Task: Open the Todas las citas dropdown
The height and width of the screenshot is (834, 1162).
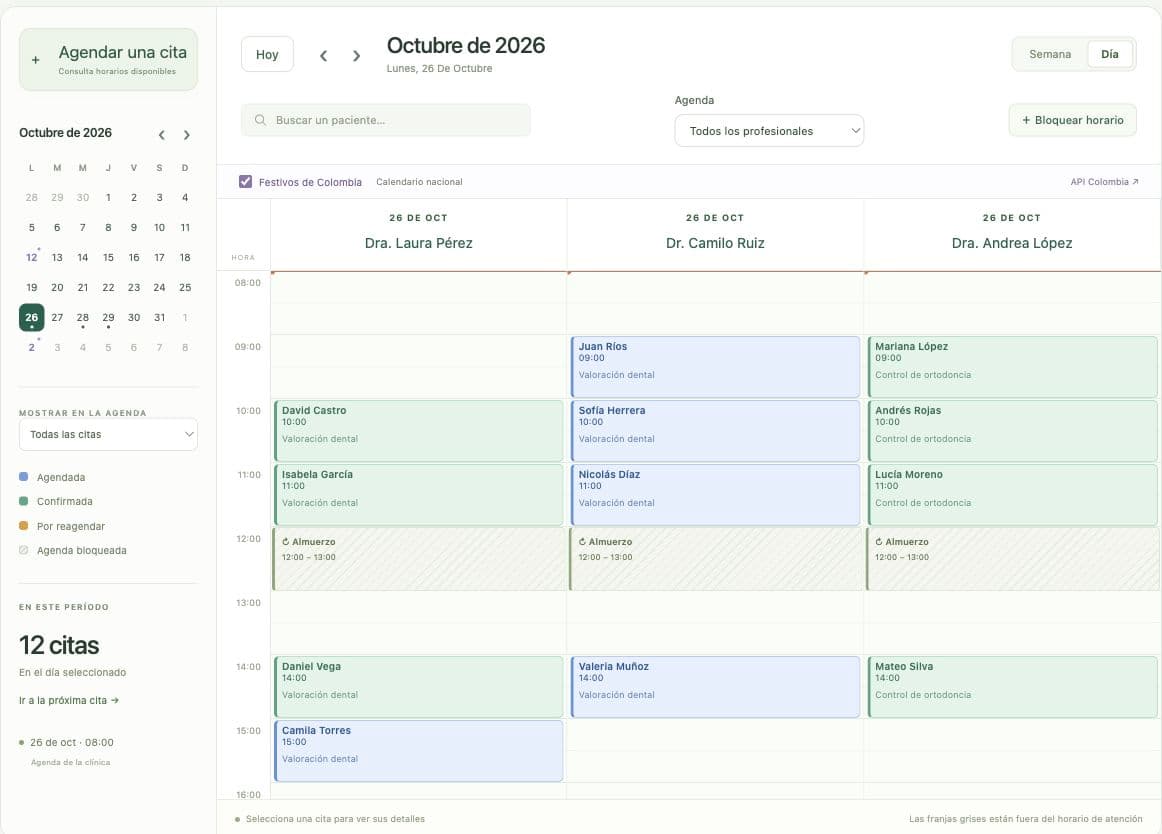Action: click(x=108, y=434)
